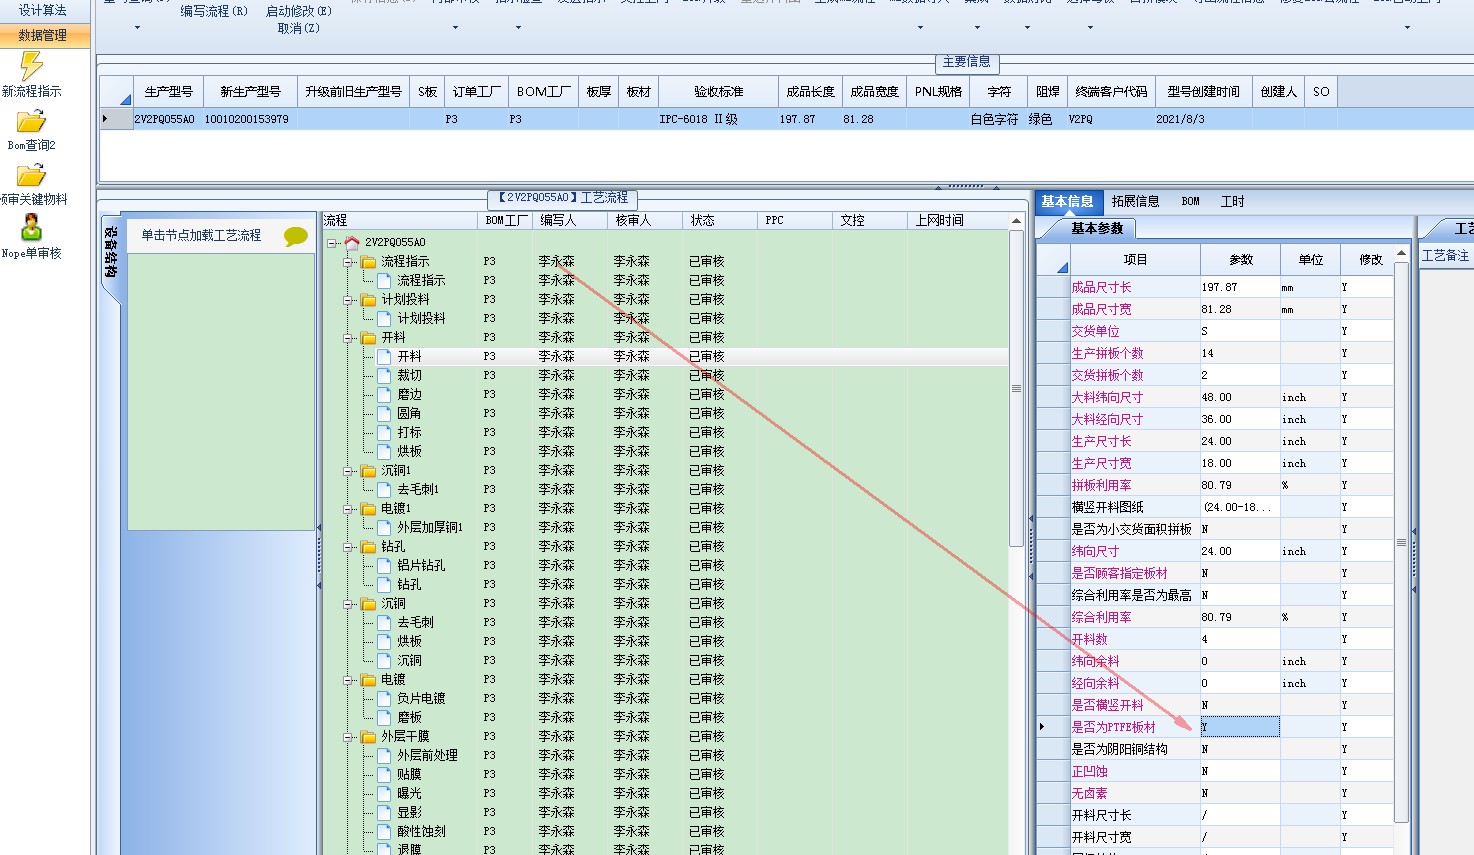Click the document icon beside 打标

(x=384, y=432)
